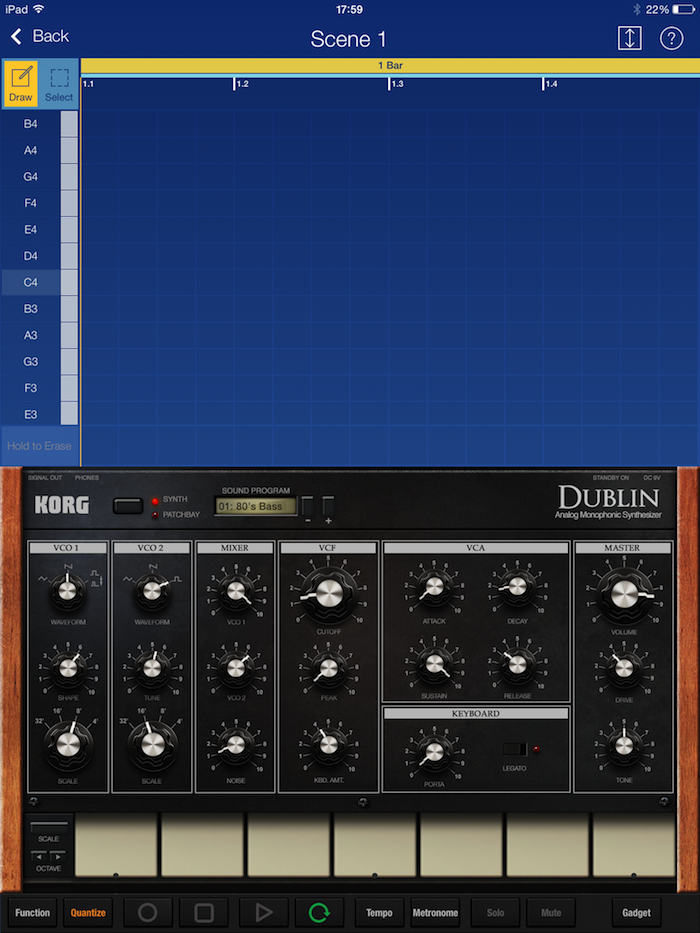Click timeline marker 1.2
Viewport: 700px width, 933px height.
241,84
